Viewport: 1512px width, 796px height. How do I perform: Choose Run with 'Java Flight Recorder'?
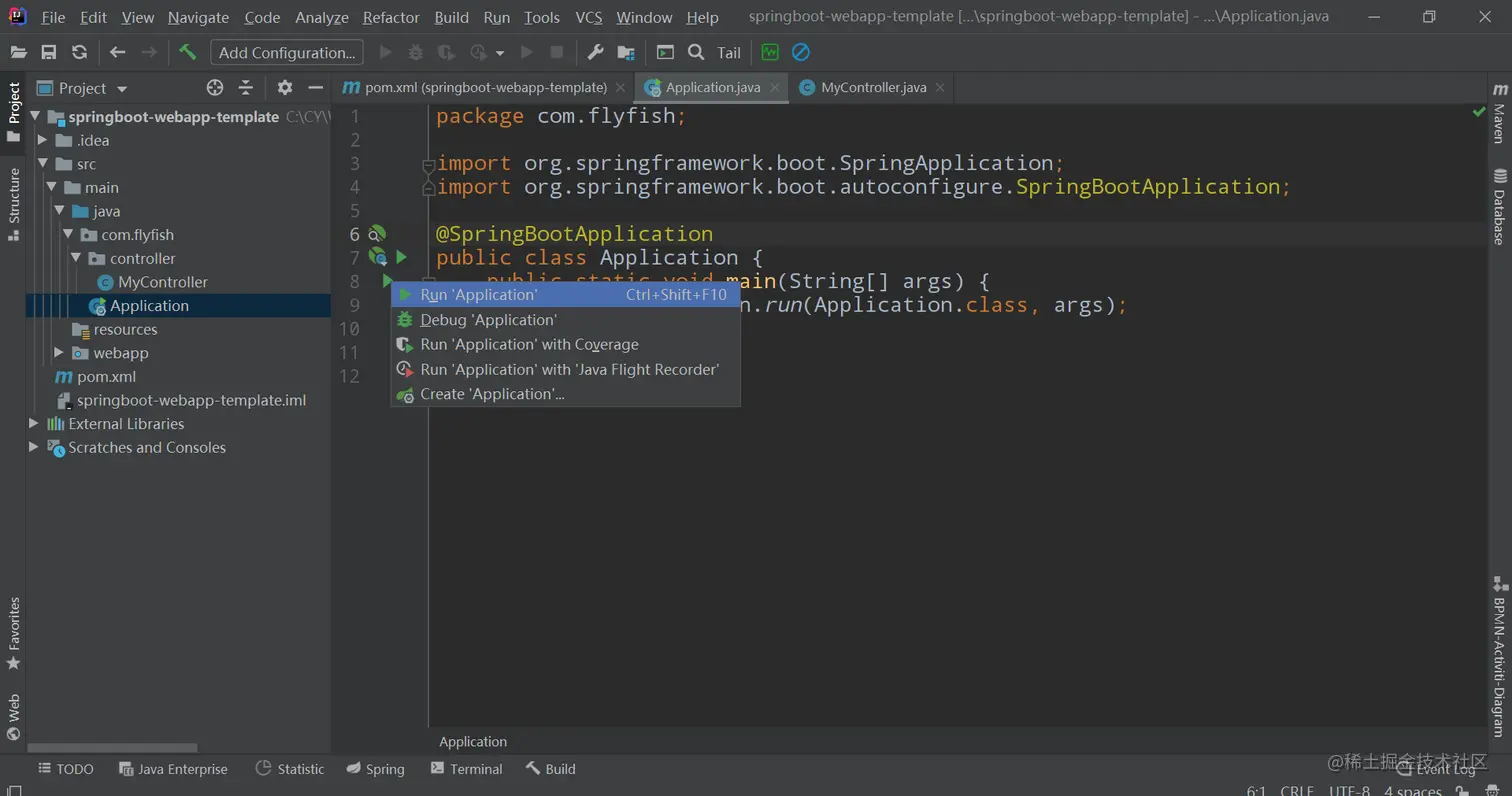tap(565, 370)
